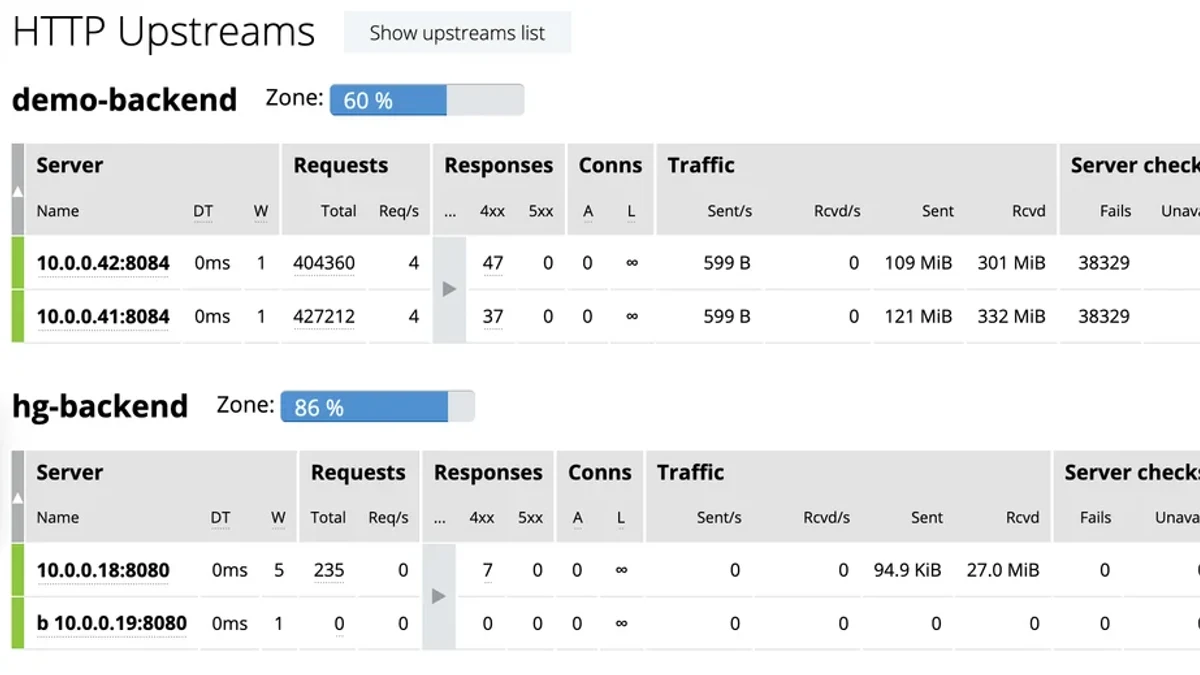This screenshot has height=675, width=1200.
Task: Click total requests value 404360
Action: 324,263
